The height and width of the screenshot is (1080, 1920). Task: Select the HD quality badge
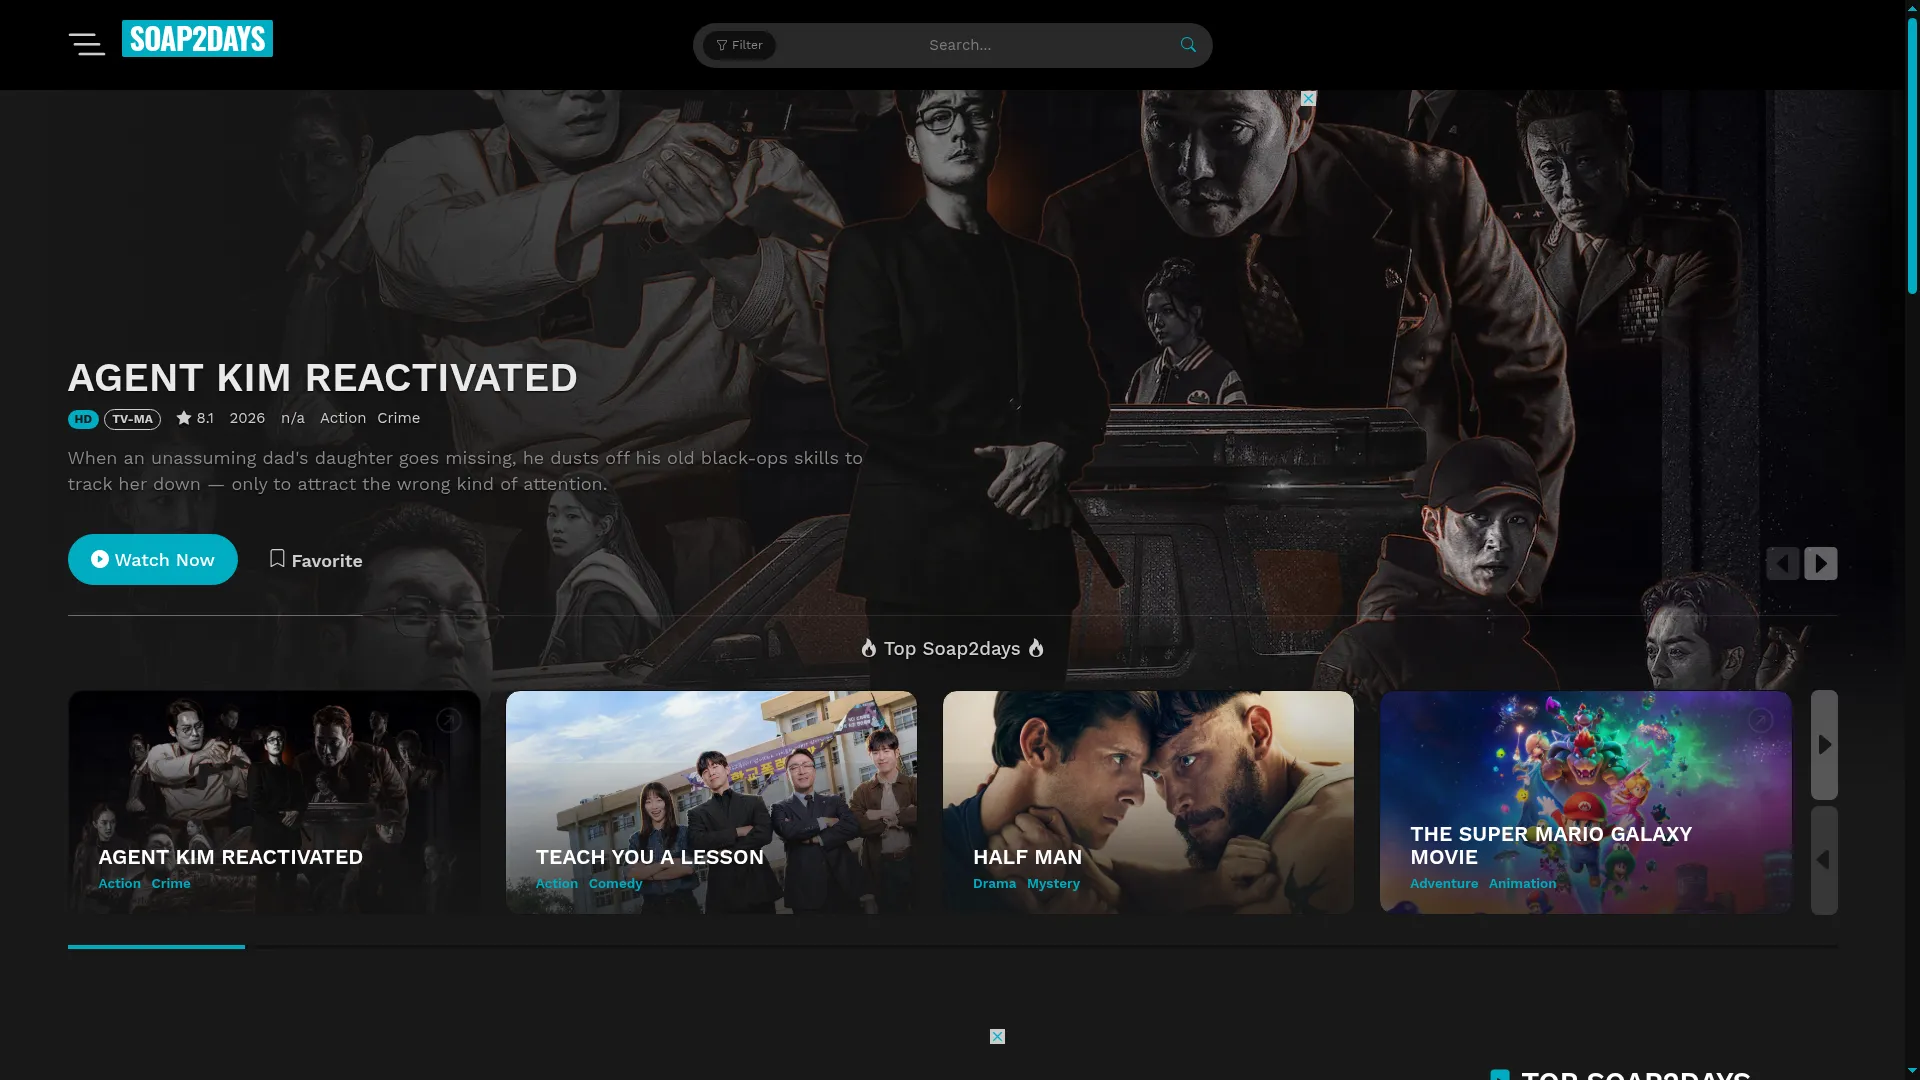tap(83, 419)
